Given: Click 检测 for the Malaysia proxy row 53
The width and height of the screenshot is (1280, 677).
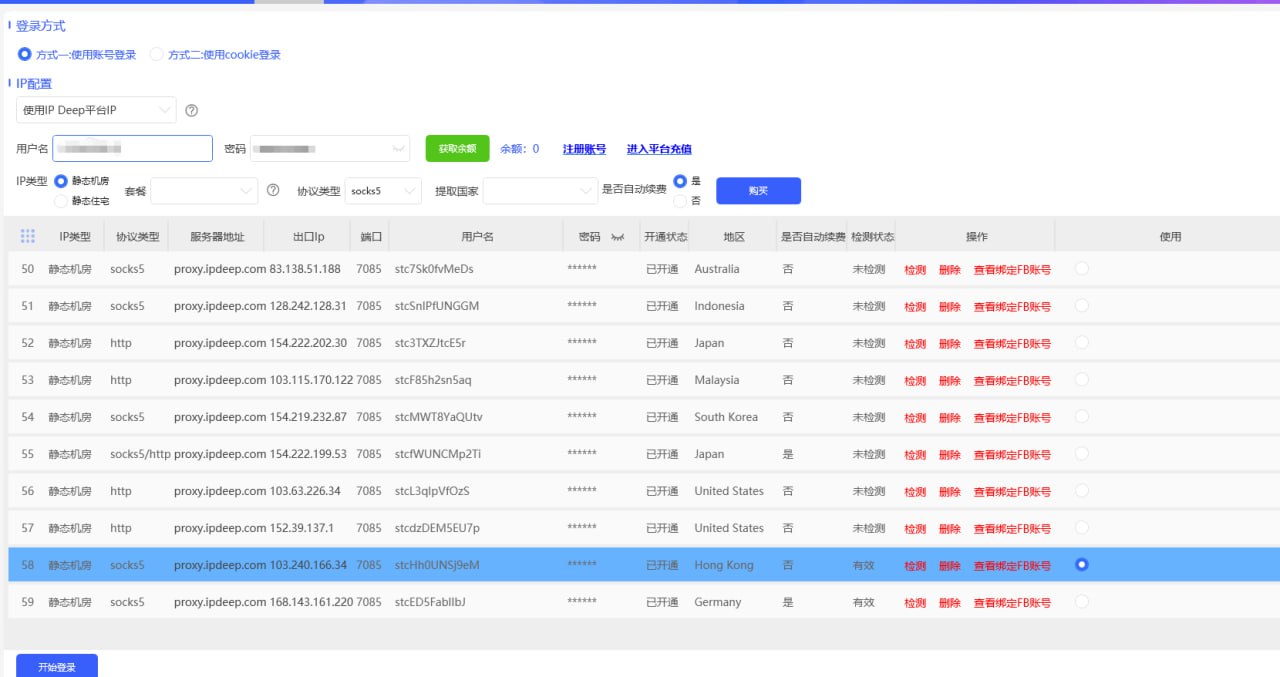Looking at the screenshot, I should [914, 380].
